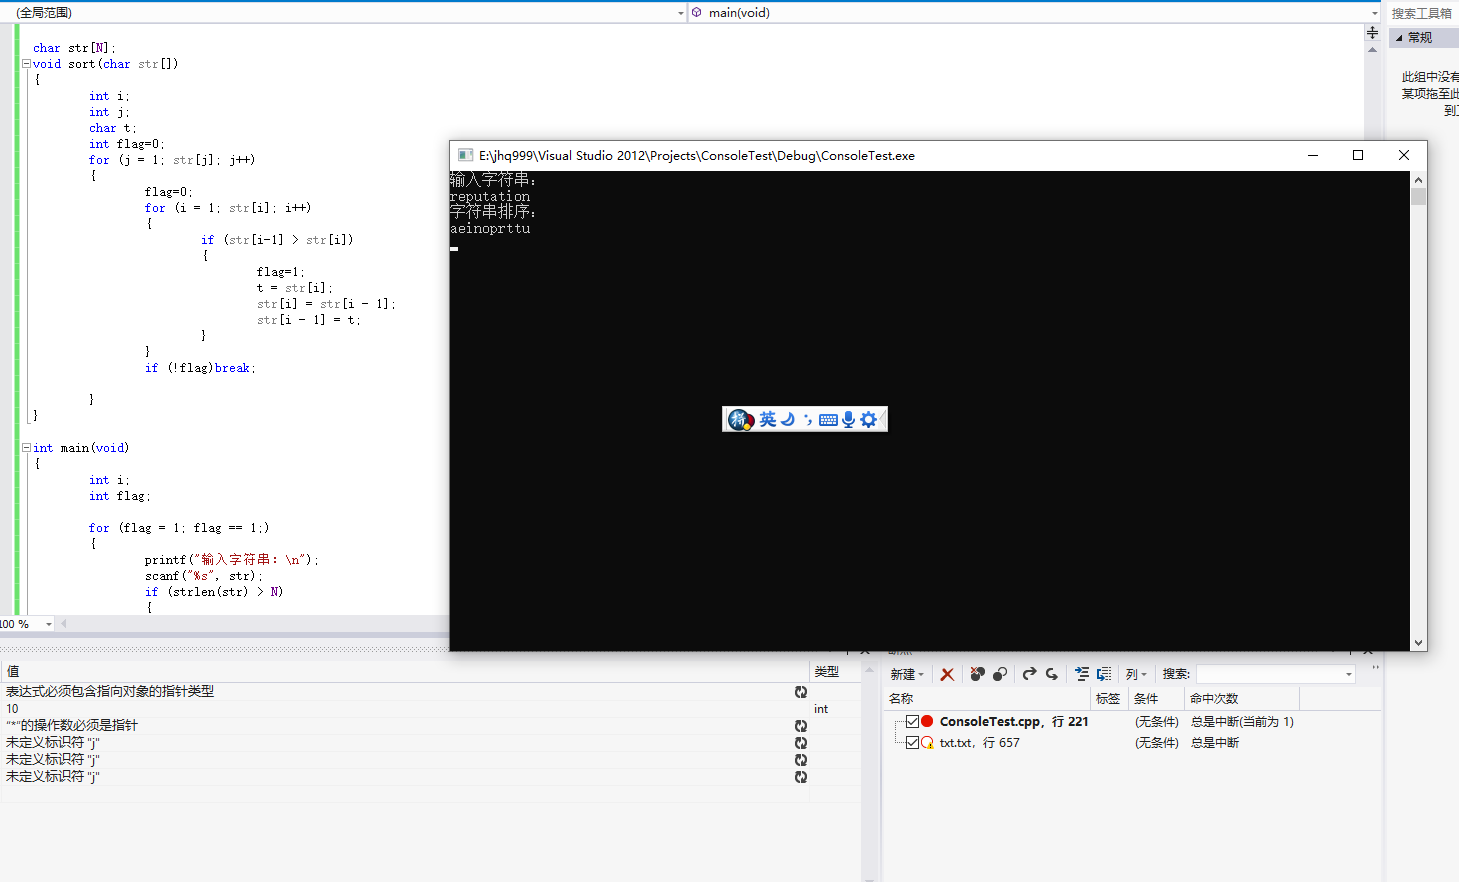Click breakpoint toolbar overflow chevron

1375,668
